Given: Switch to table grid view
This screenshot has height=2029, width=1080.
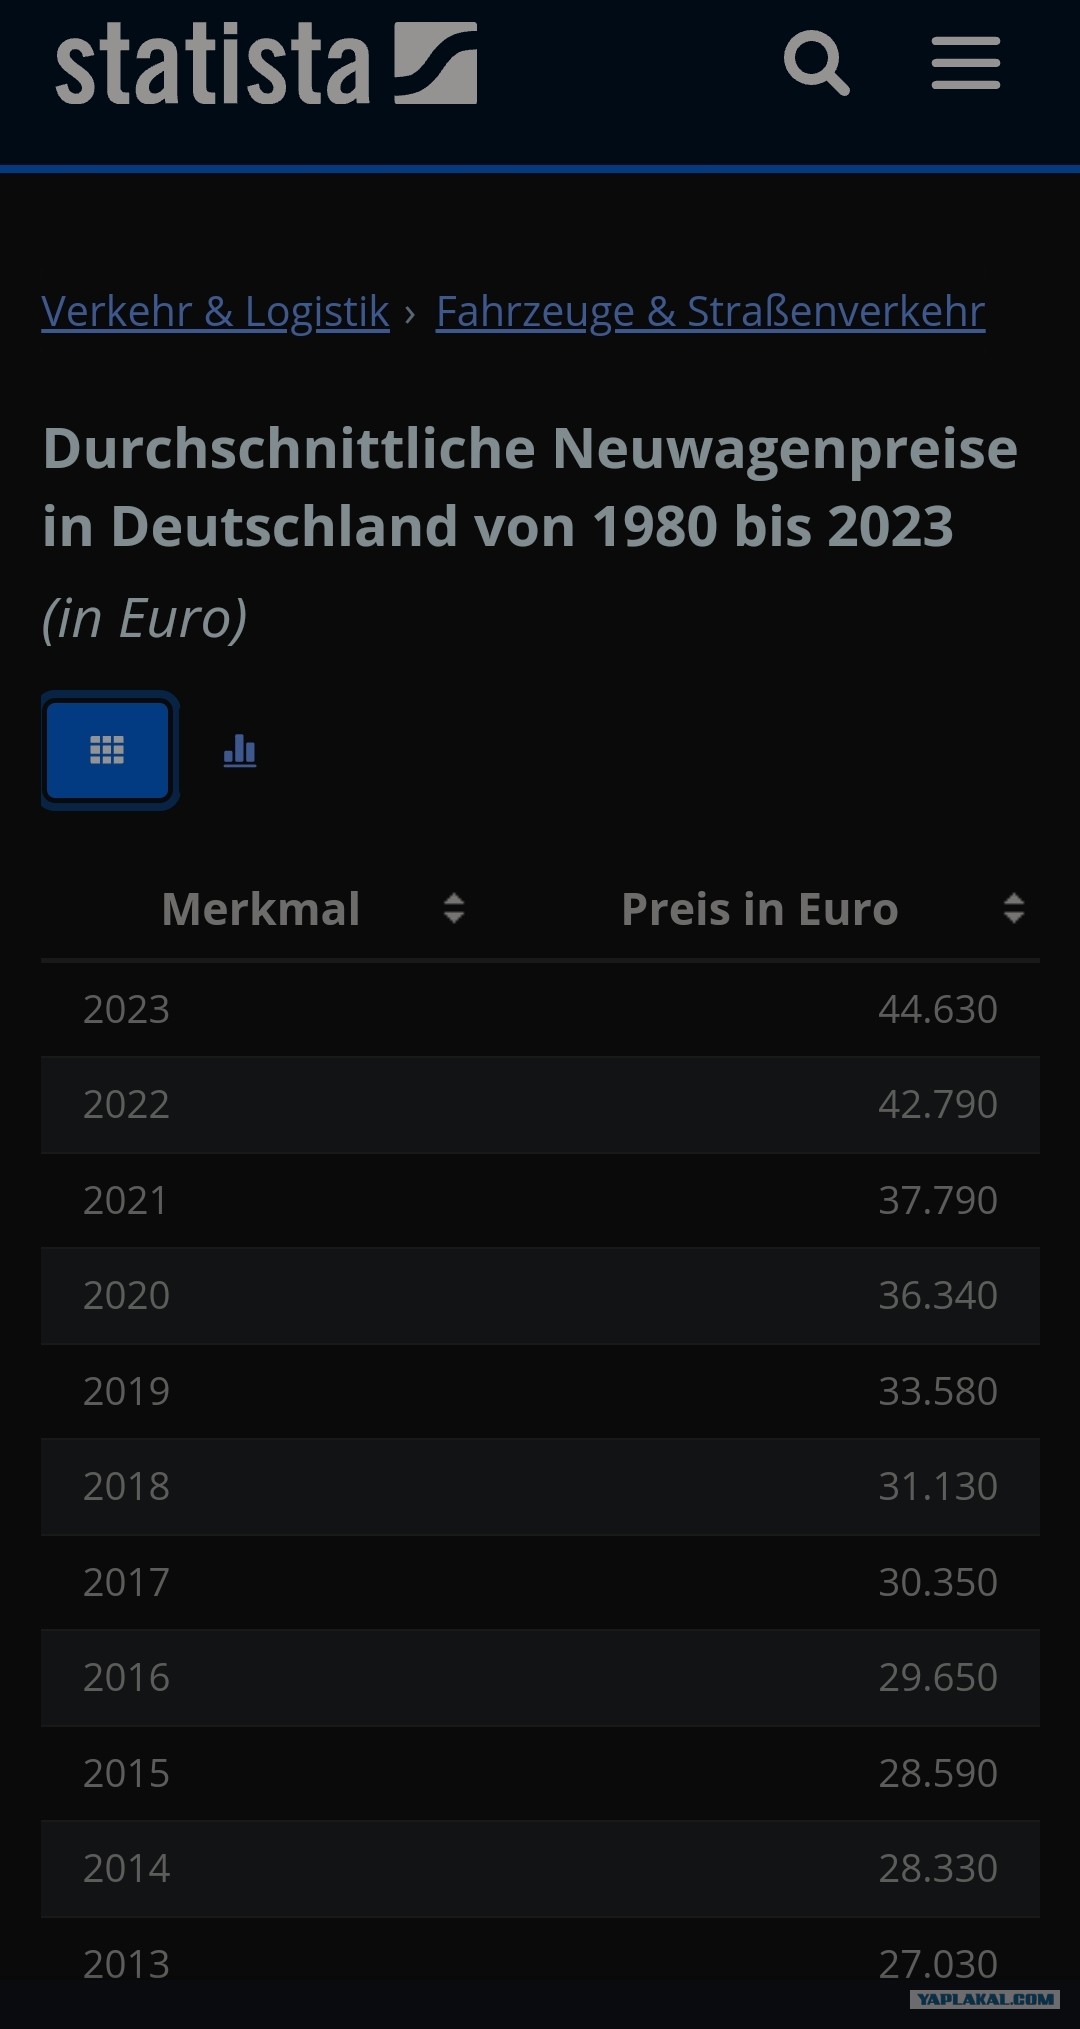Looking at the screenshot, I should coord(108,750).
